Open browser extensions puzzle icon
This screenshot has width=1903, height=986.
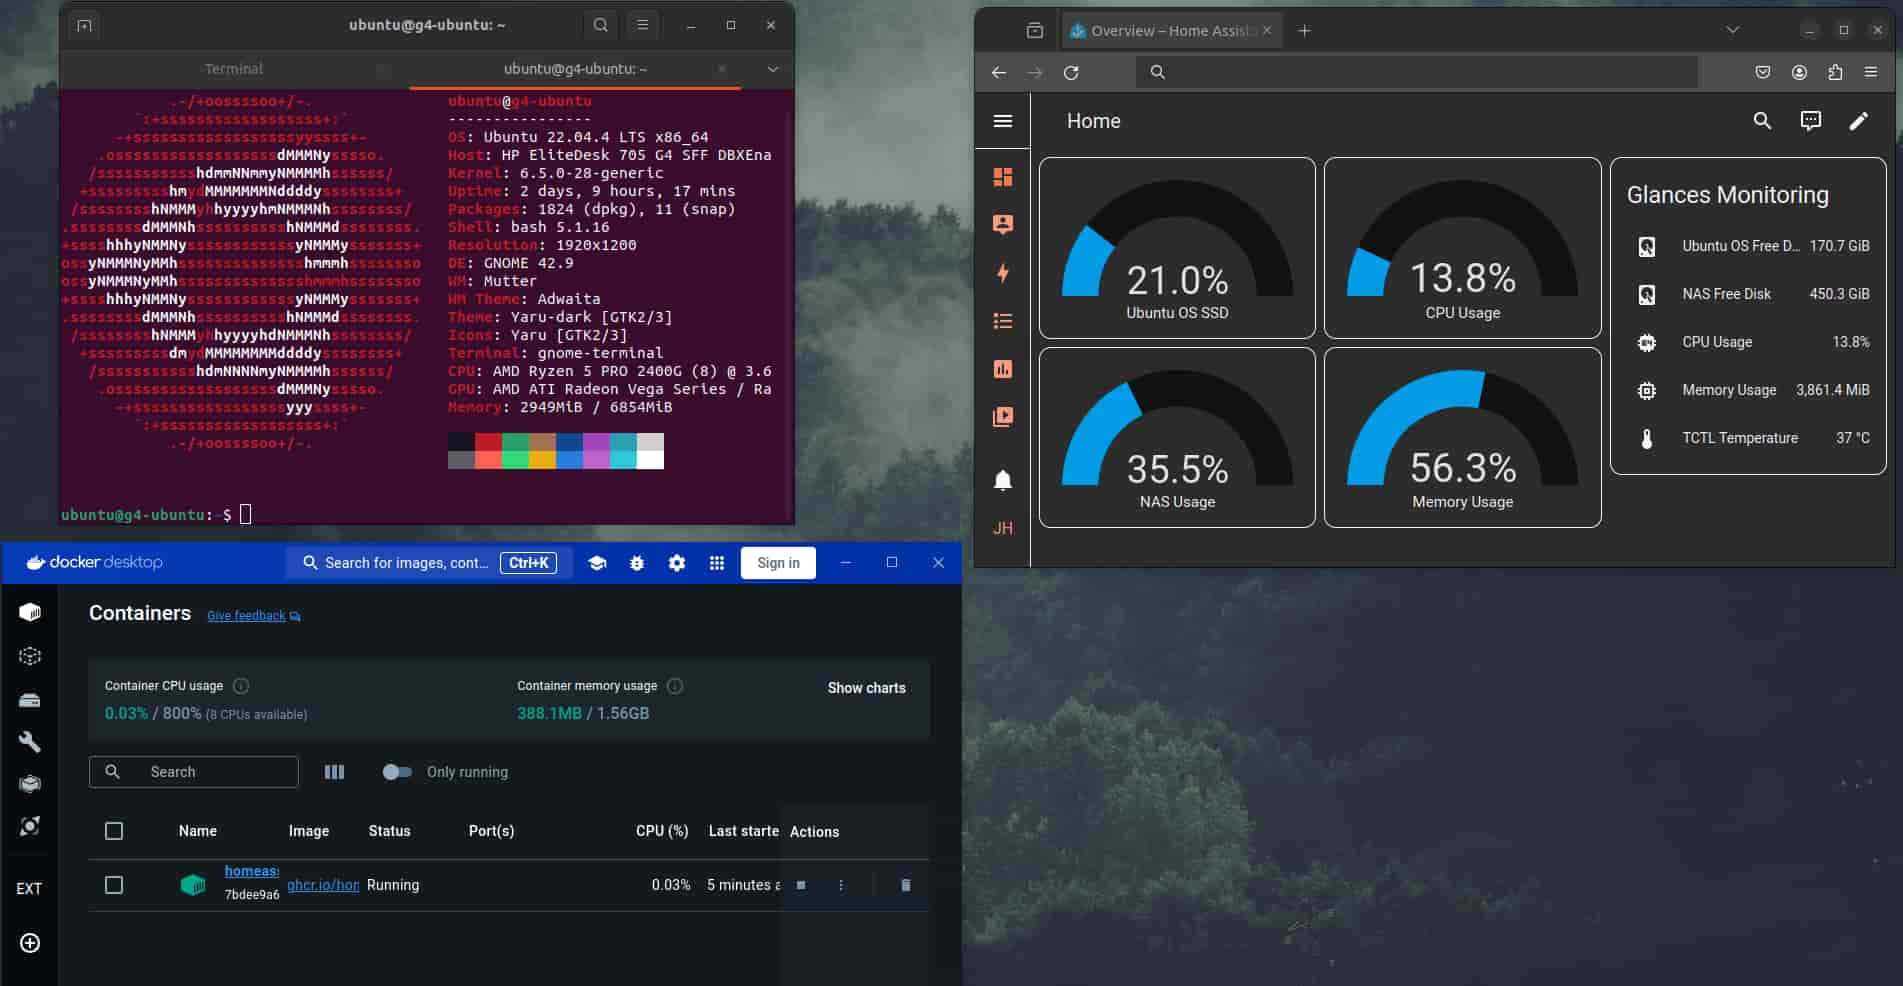coord(1835,72)
